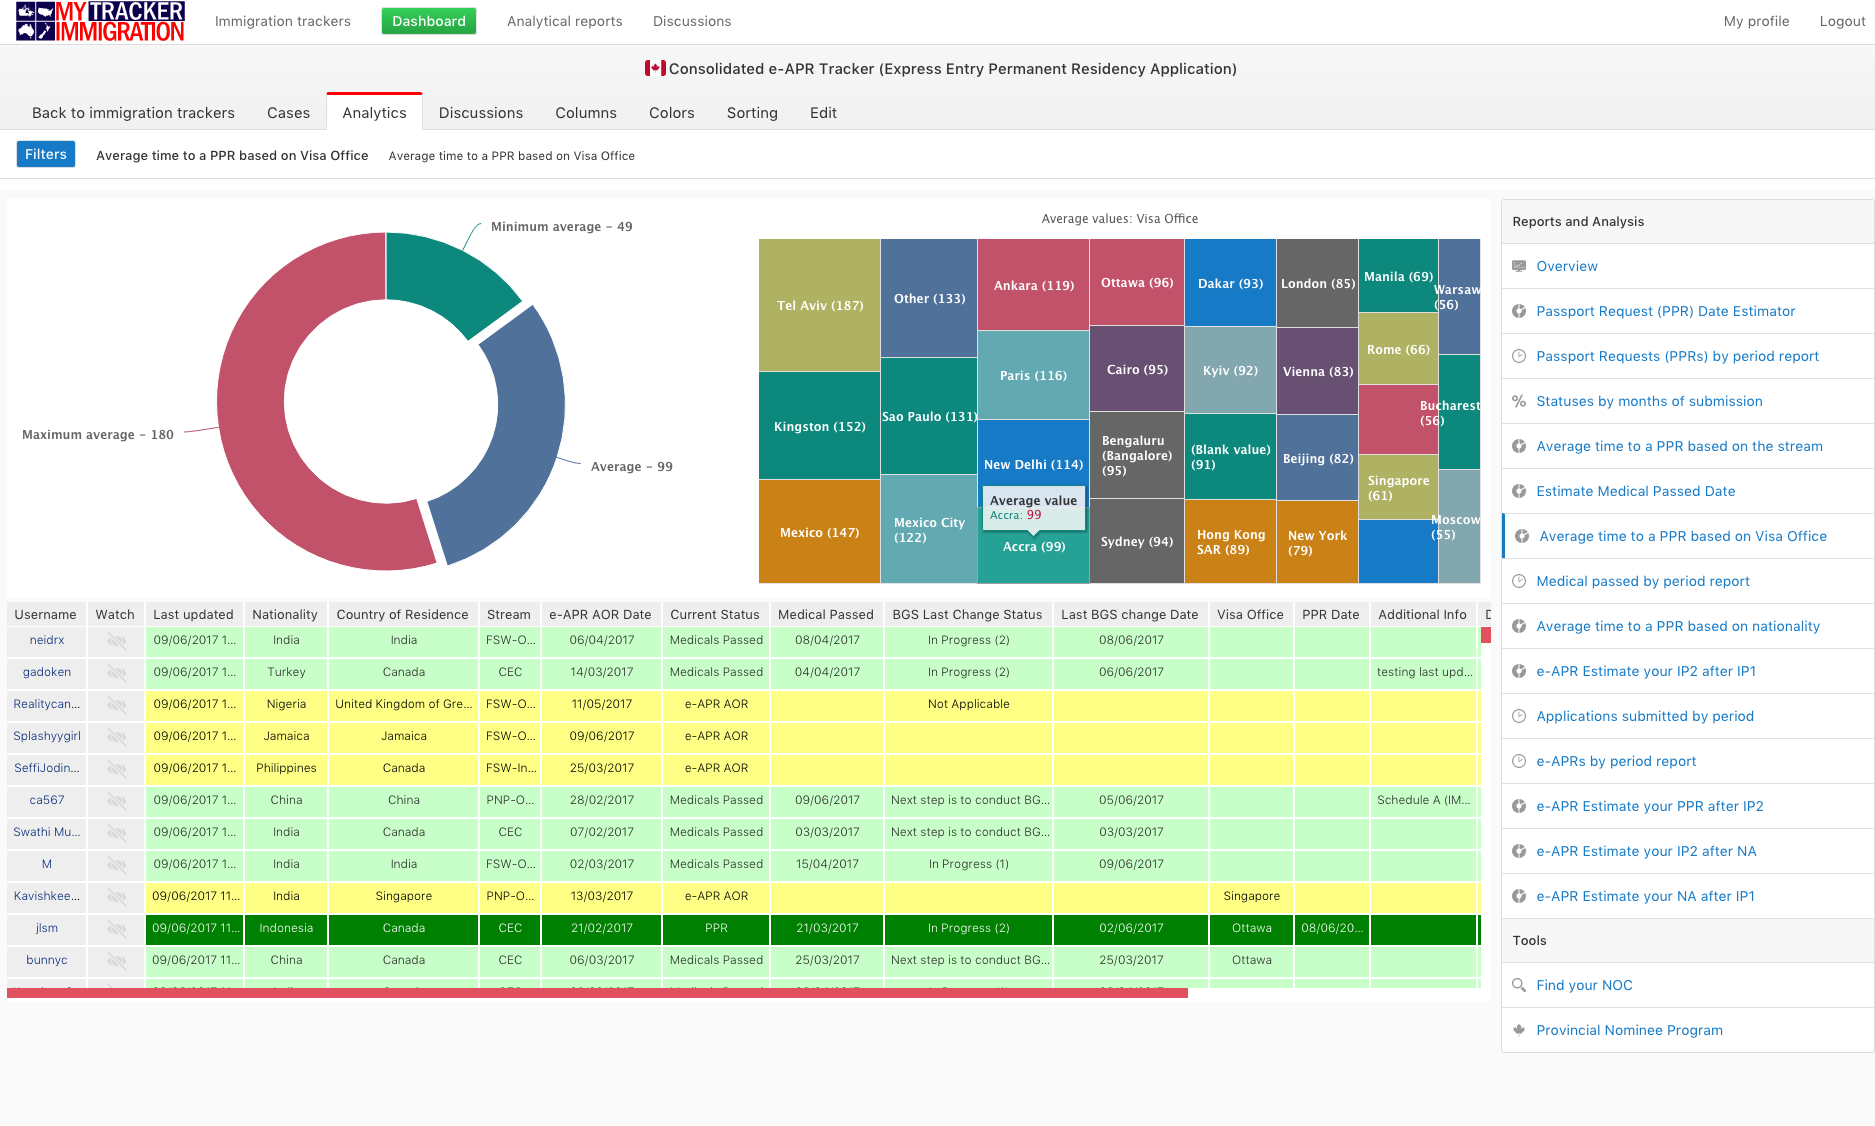Click the MyTracker Immigration logo
This screenshot has width=1875, height=1126.
click(100, 22)
